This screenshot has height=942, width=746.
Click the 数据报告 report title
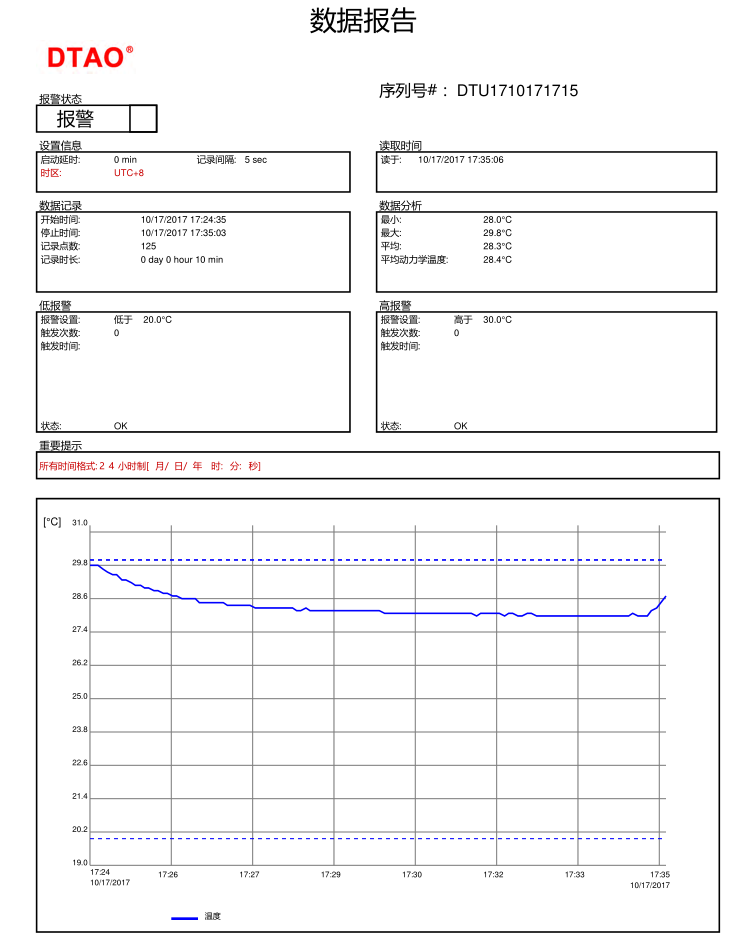coord(362,21)
